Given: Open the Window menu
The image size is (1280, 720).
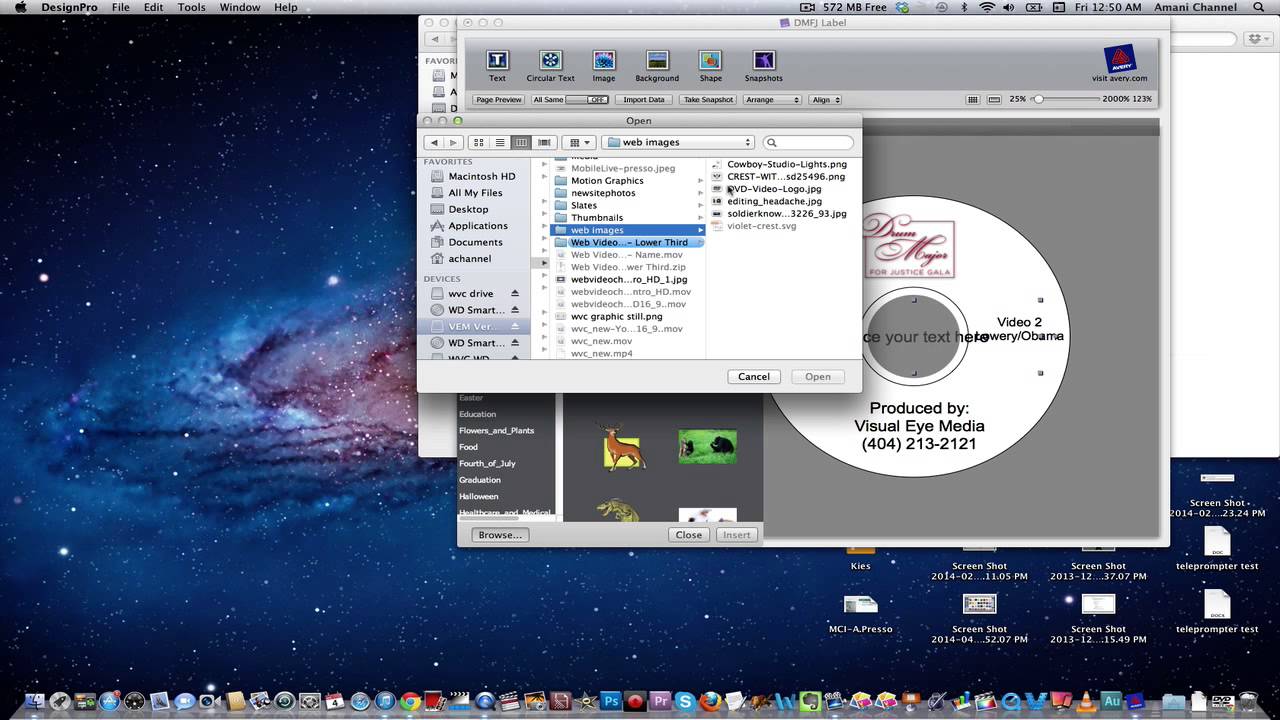Looking at the screenshot, I should 240,7.
